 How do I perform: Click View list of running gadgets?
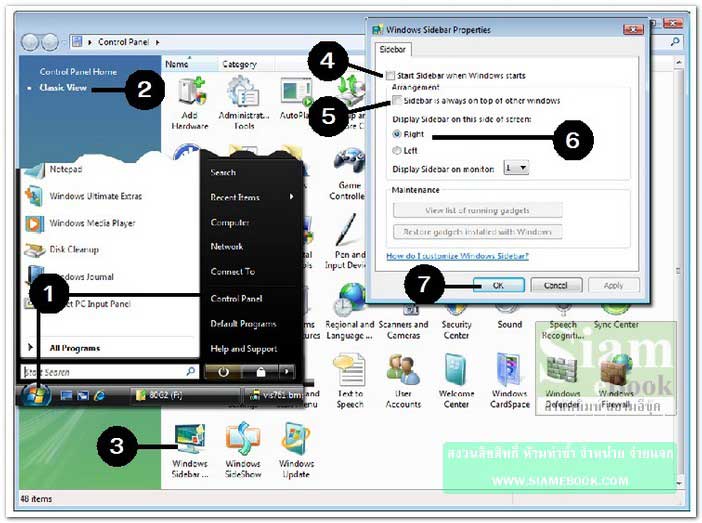[x=477, y=210]
